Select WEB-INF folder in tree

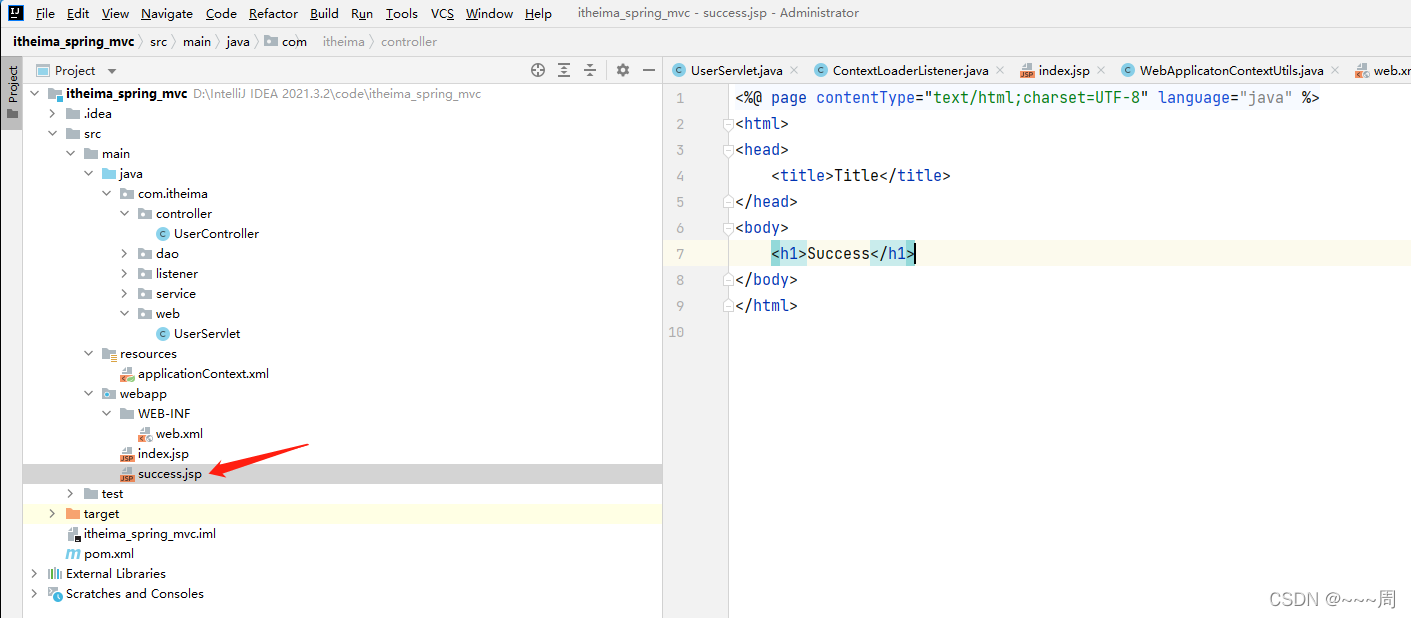pos(164,414)
